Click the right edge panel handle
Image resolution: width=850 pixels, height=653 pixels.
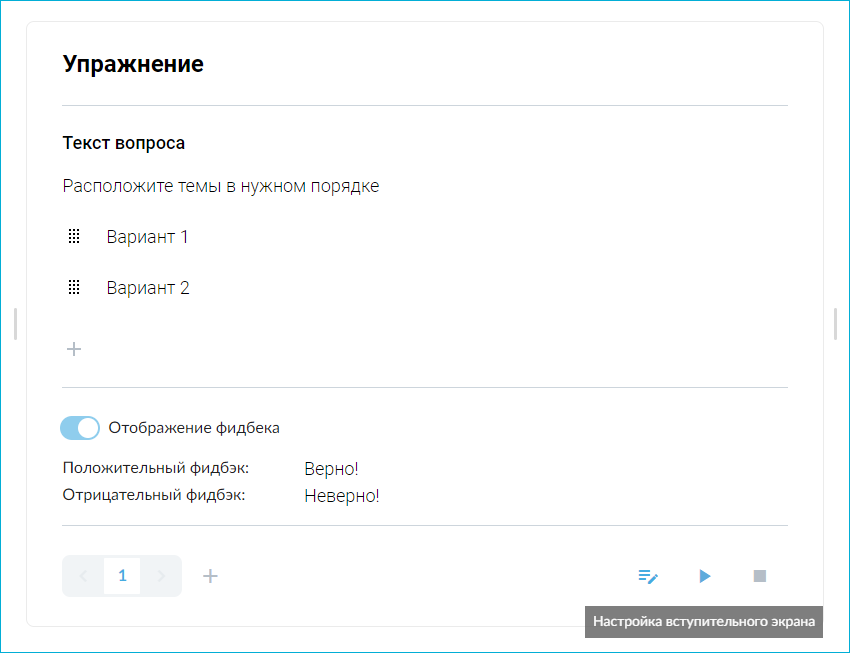pos(835,323)
